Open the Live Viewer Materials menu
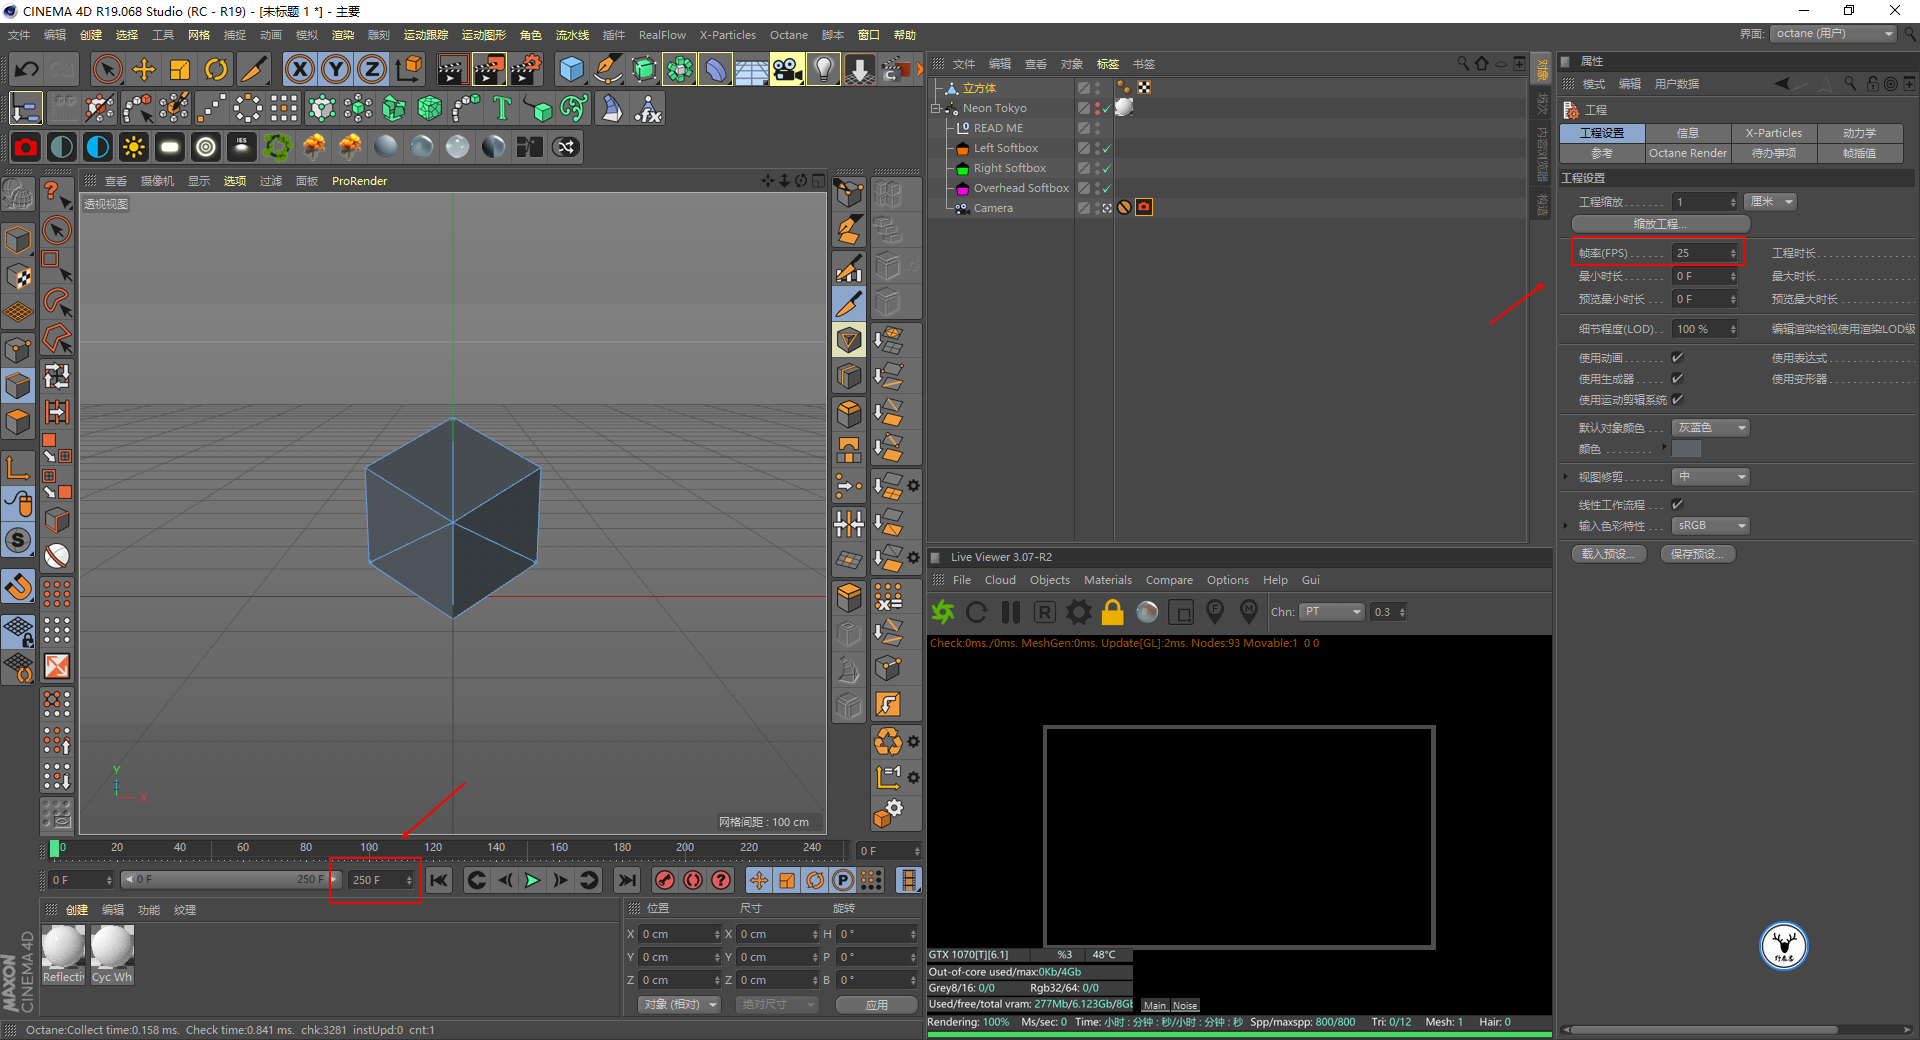Viewport: 1920px width, 1040px height. click(1108, 580)
